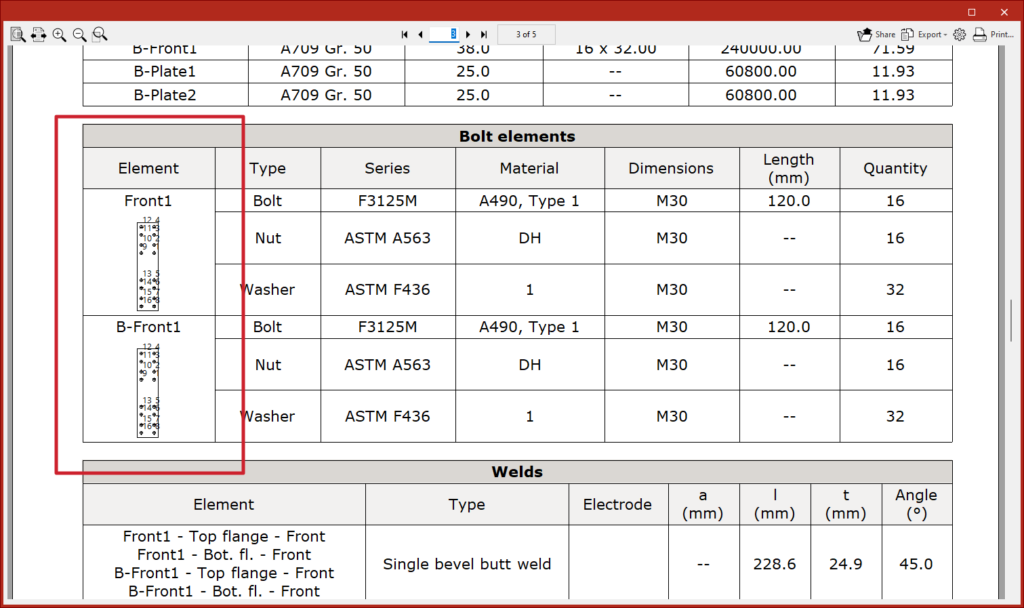
Task: Click the Front1 bolt layout thumbnail
Action: [x=148, y=264]
